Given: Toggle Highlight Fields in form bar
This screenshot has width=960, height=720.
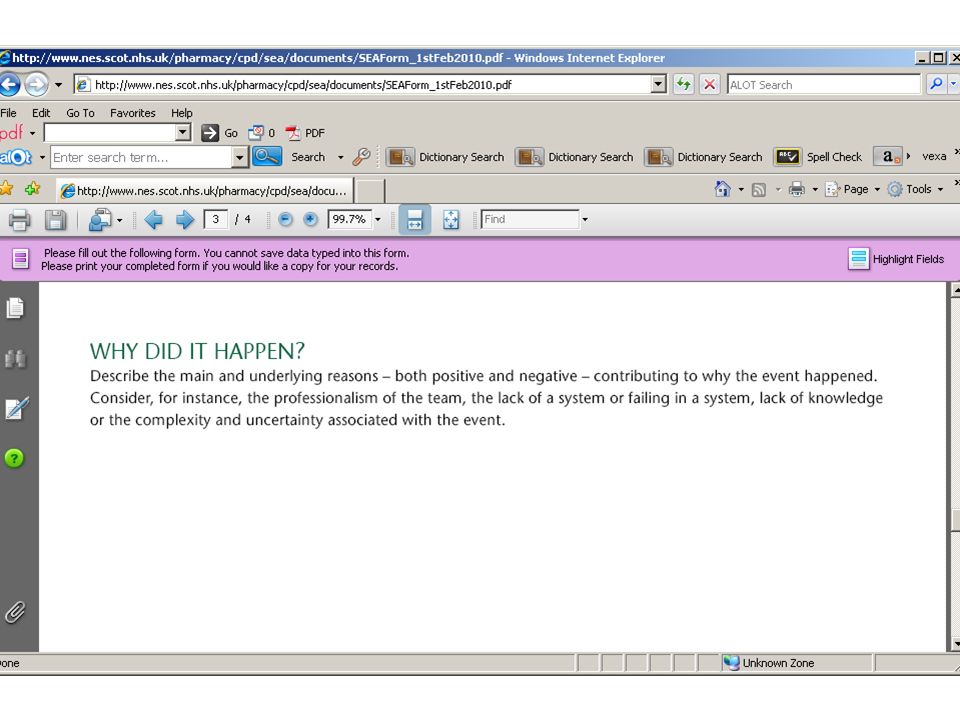Looking at the screenshot, I should point(896,259).
